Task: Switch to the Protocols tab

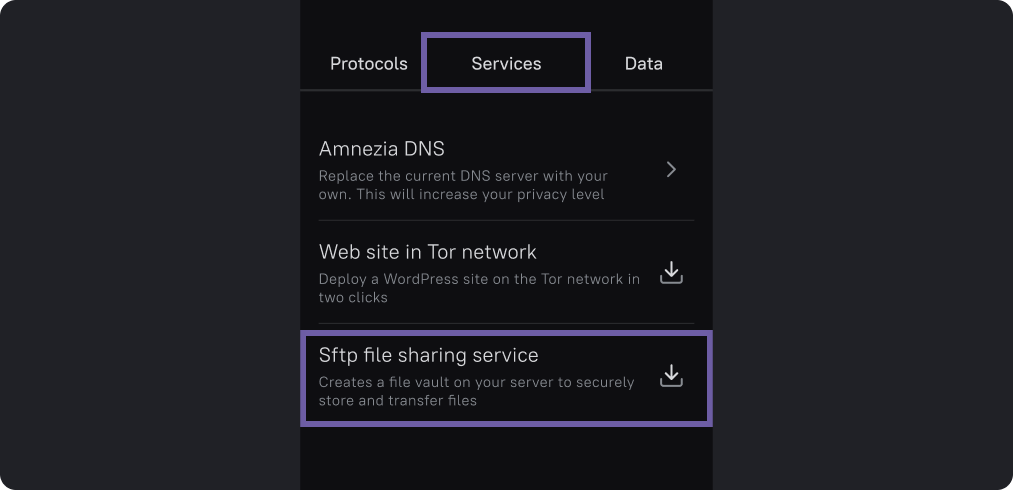Action: 369,63
